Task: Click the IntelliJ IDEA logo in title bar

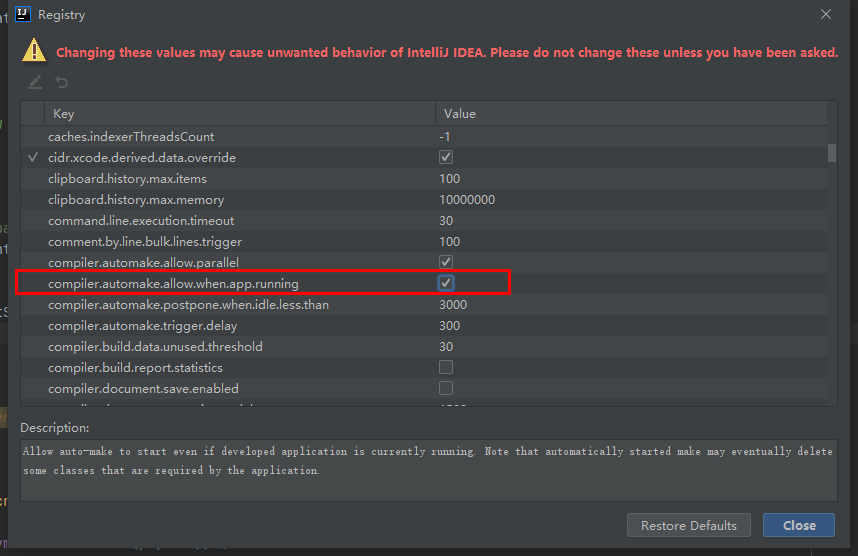Action: point(22,14)
